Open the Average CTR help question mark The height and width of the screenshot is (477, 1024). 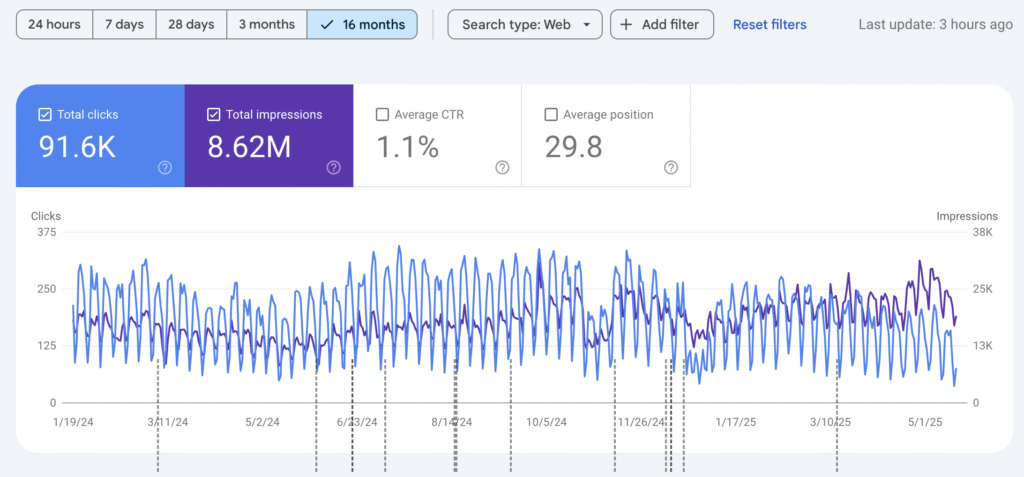coord(503,168)
